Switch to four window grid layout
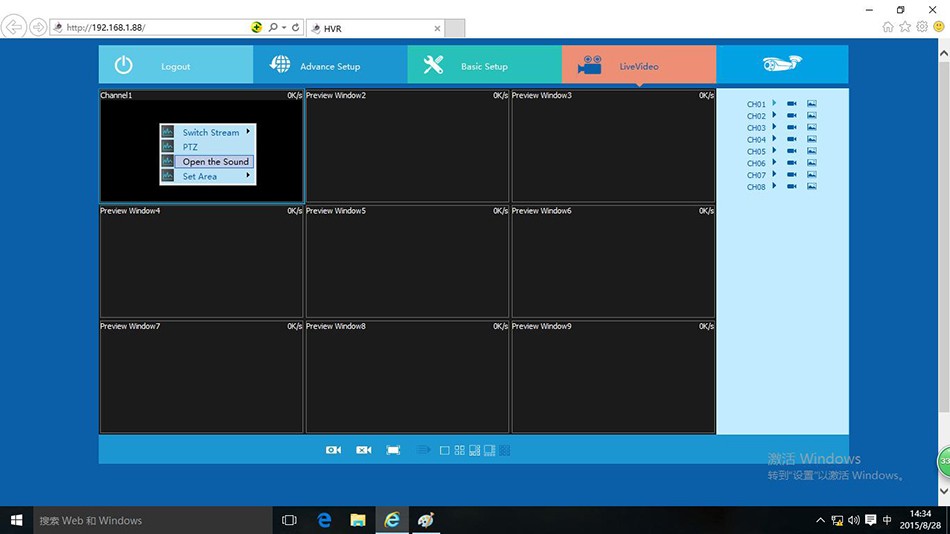950x534 pixels. click(x=459, y=450)
